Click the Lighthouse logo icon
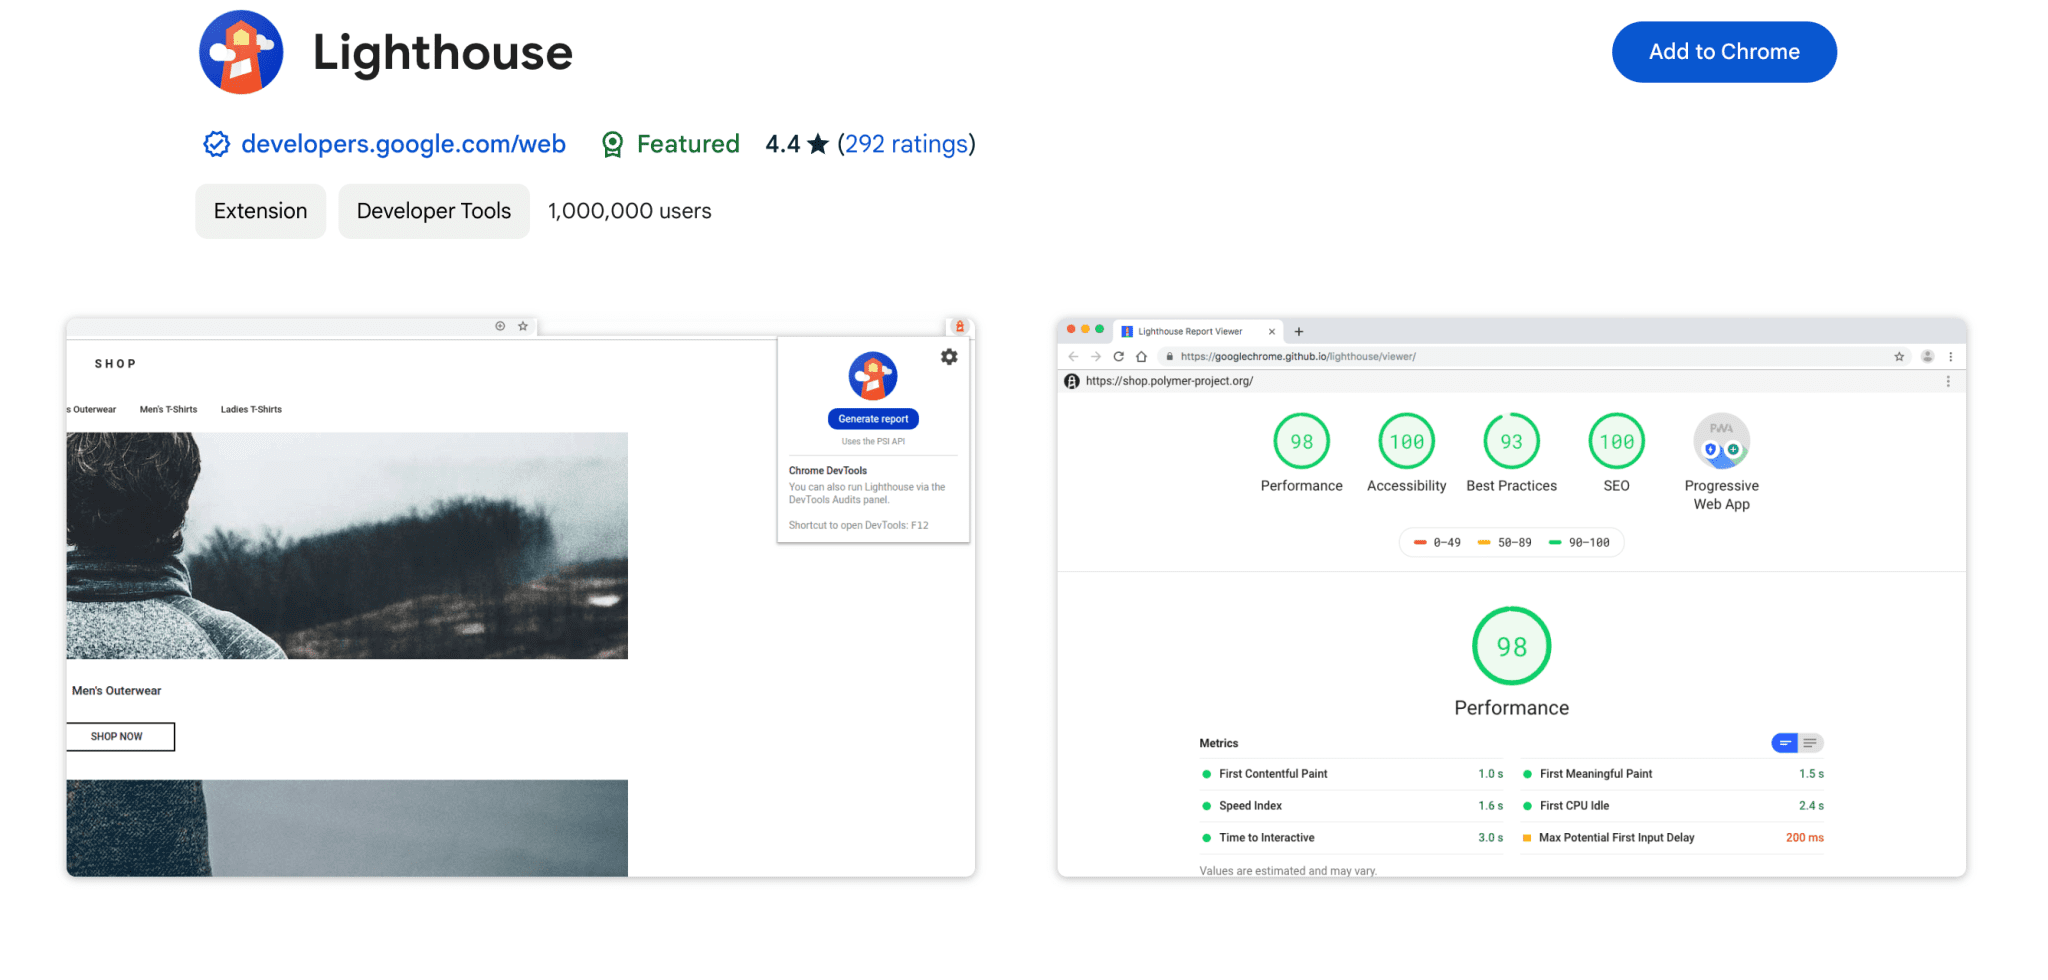Image resolution: width=2048 pixels, height=980 pixels. pyautogui.click(x=241, y=51)
